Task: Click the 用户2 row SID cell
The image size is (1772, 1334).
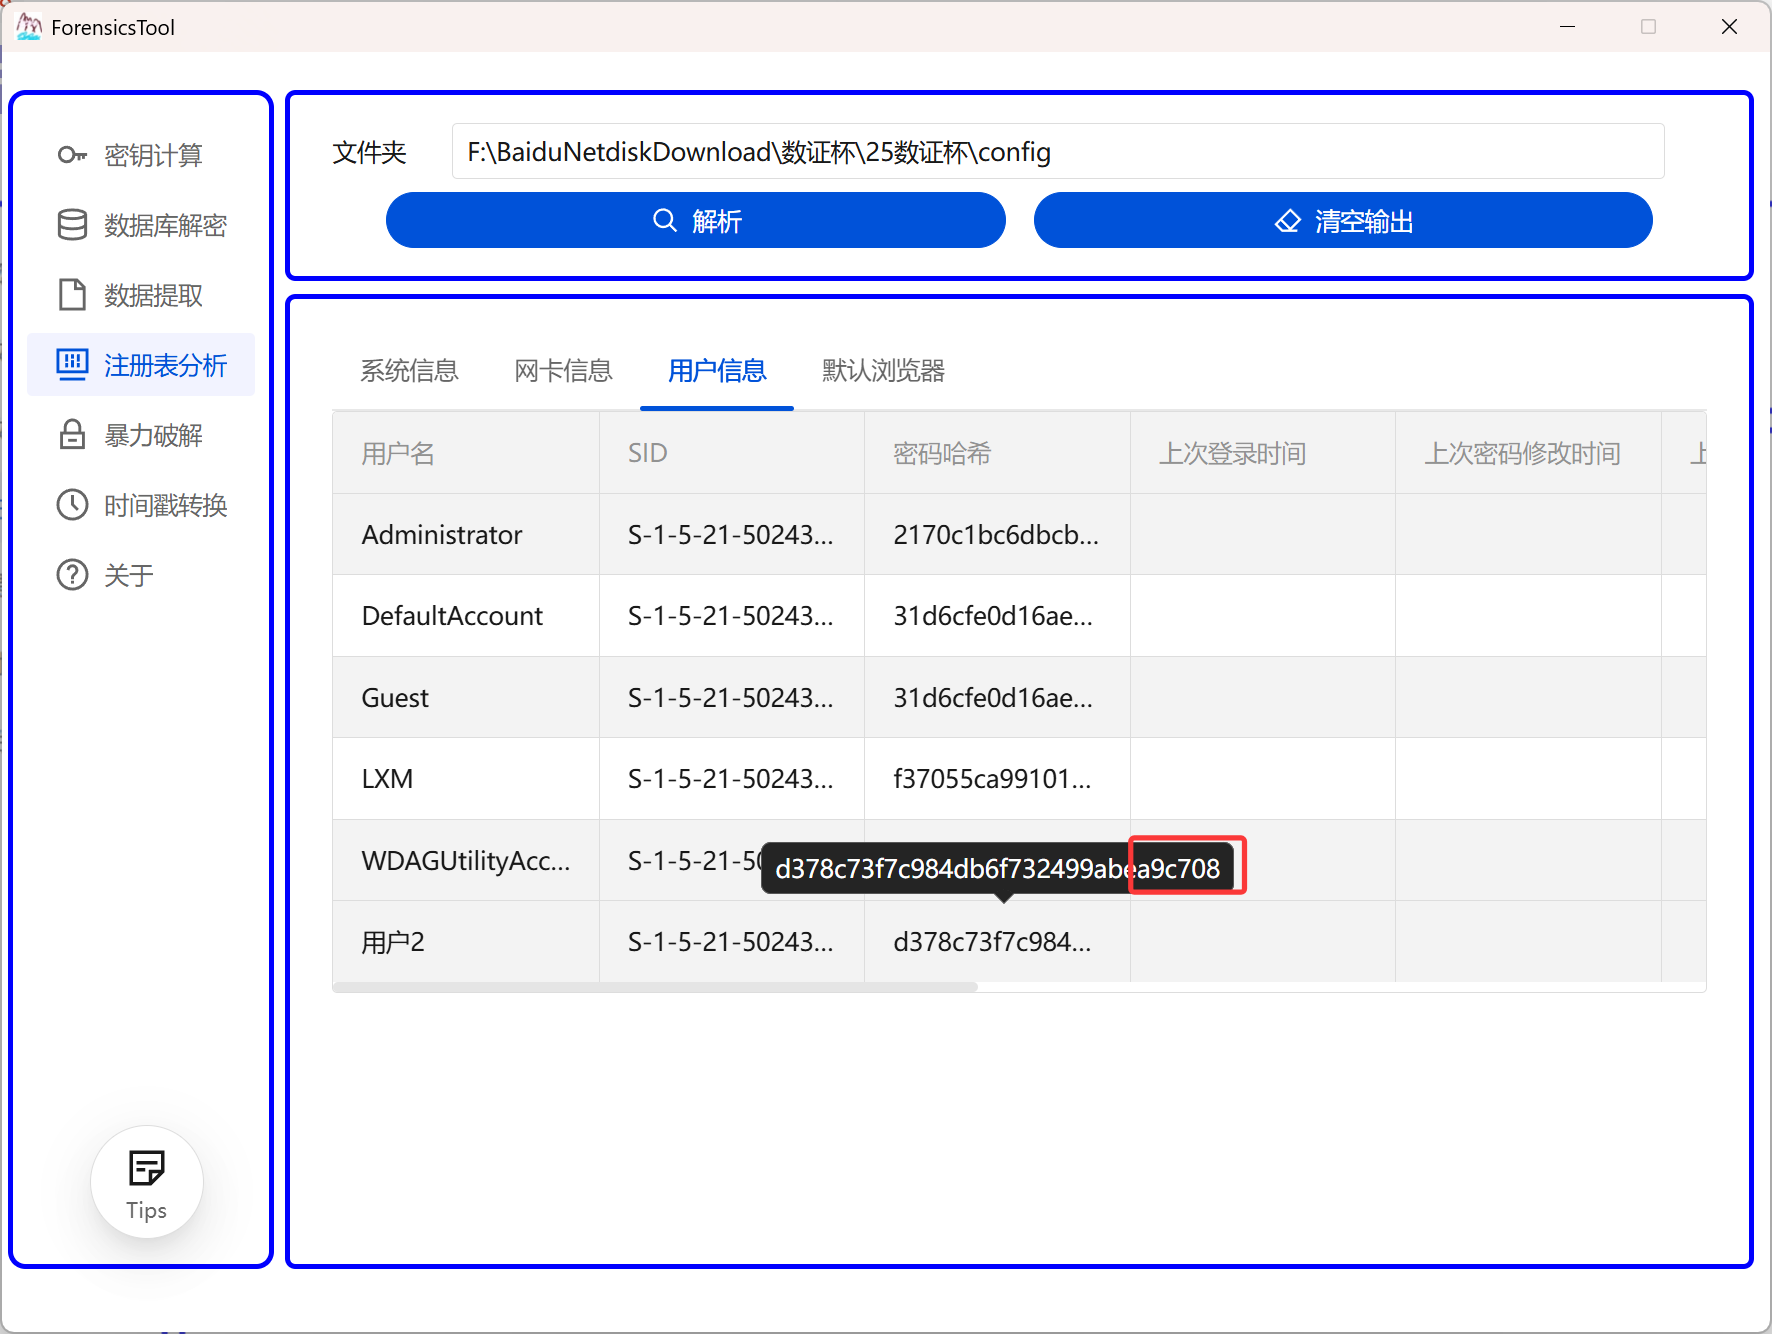Action: point(732,942)
